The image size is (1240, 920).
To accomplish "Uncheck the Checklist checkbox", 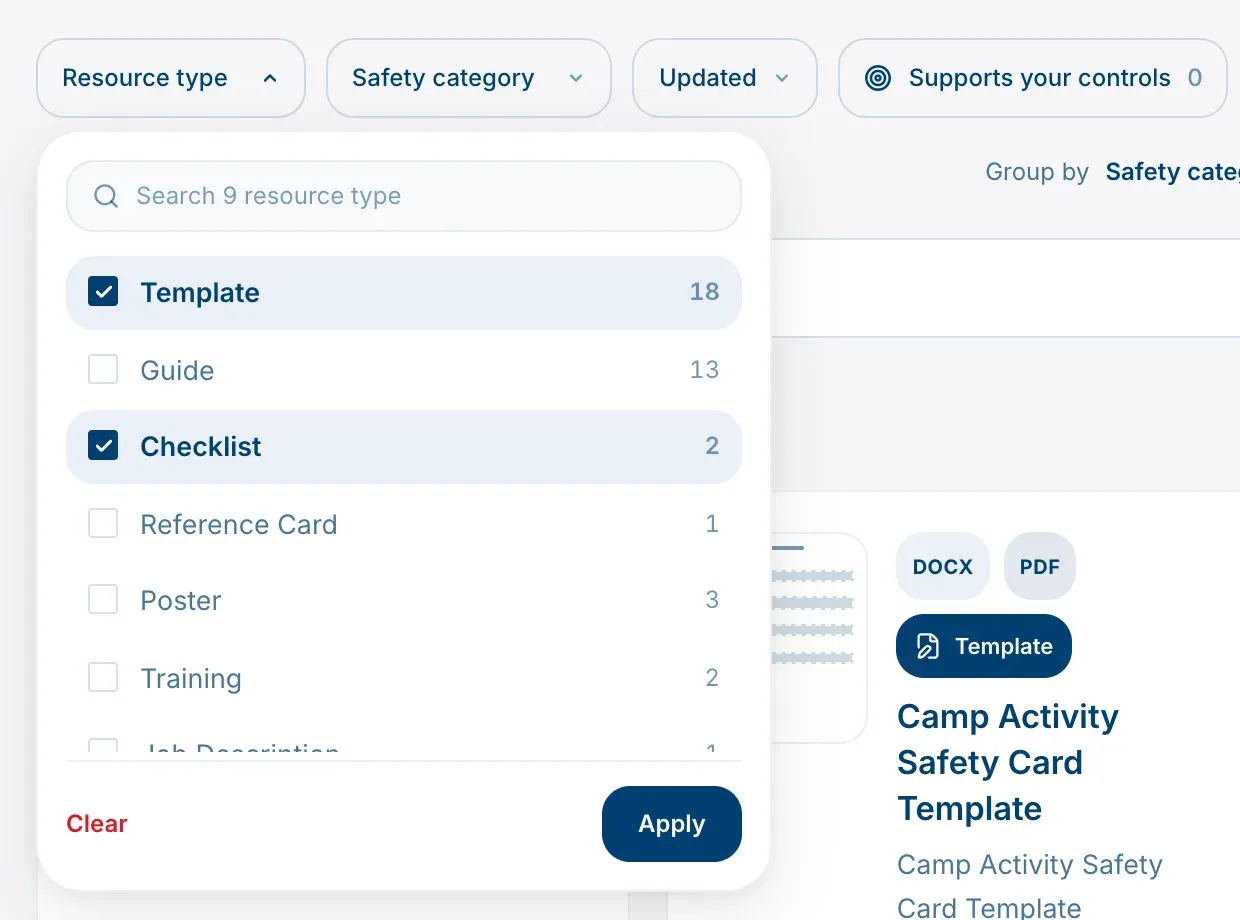I will pos(103,446).
